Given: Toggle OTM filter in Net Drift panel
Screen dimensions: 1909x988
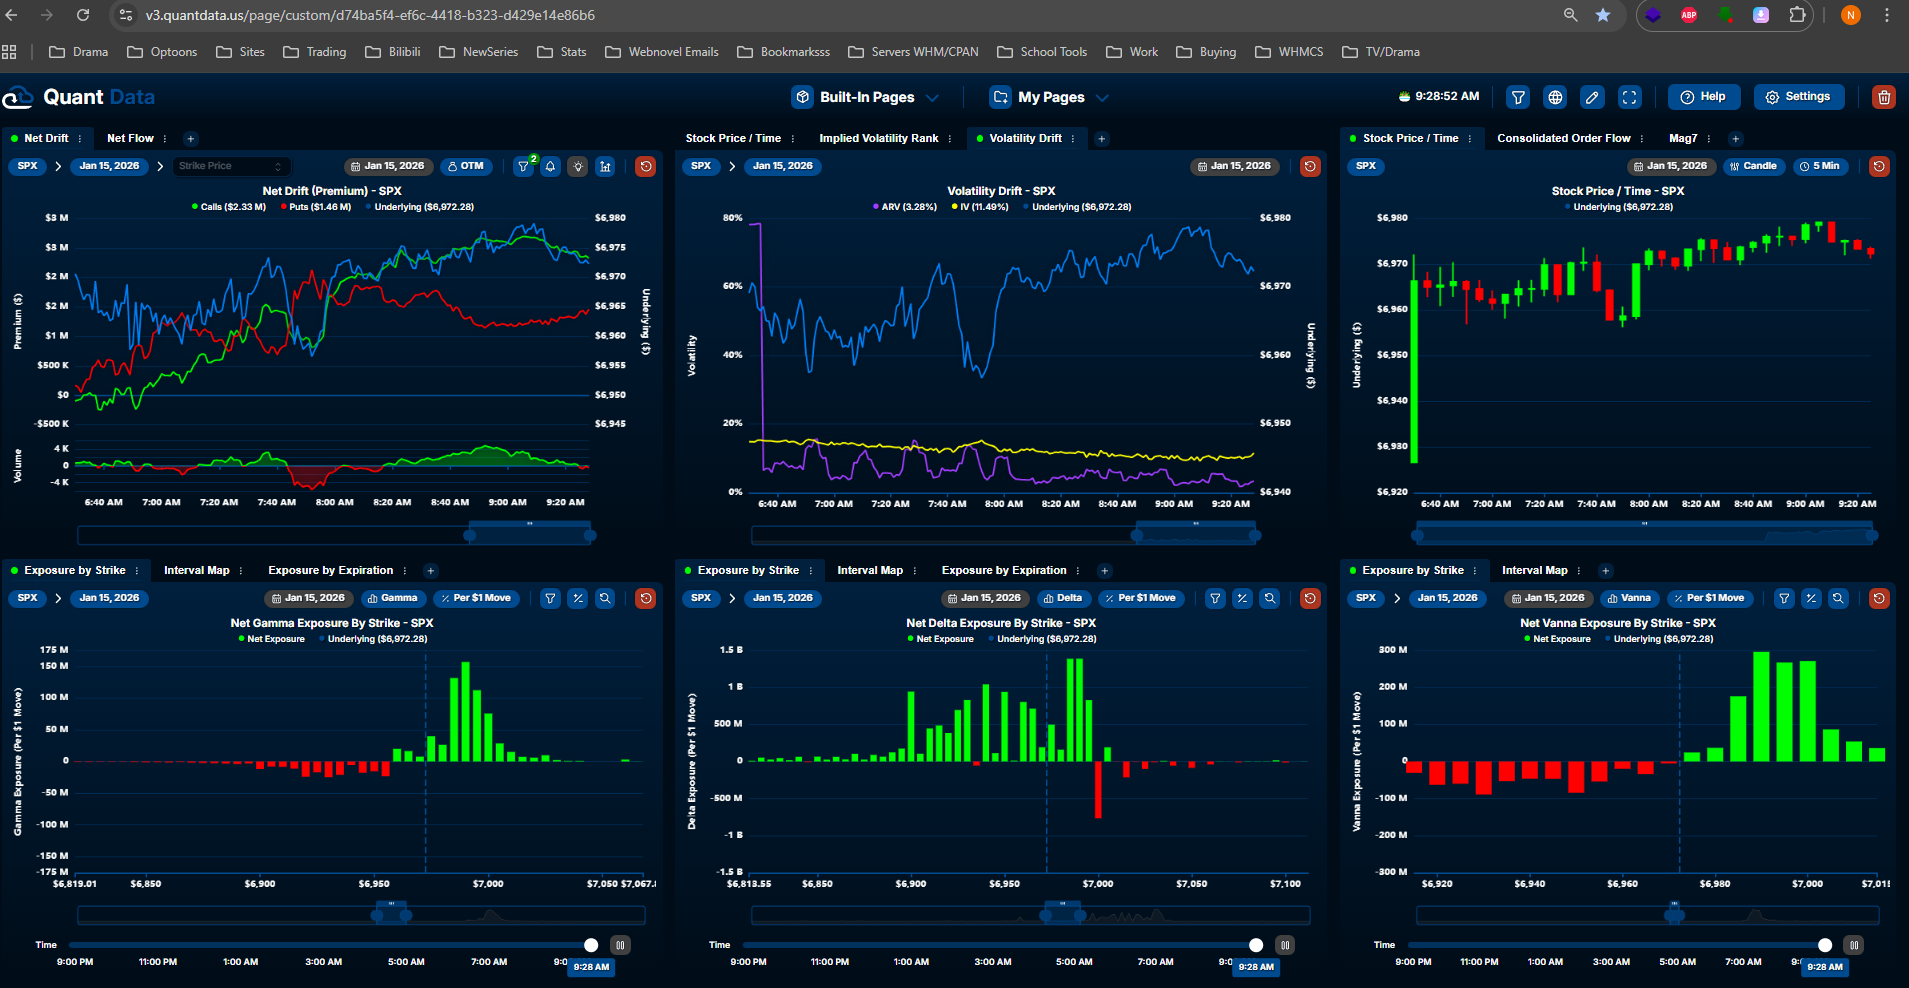Looking at the screenshot, I should point(466,166).
